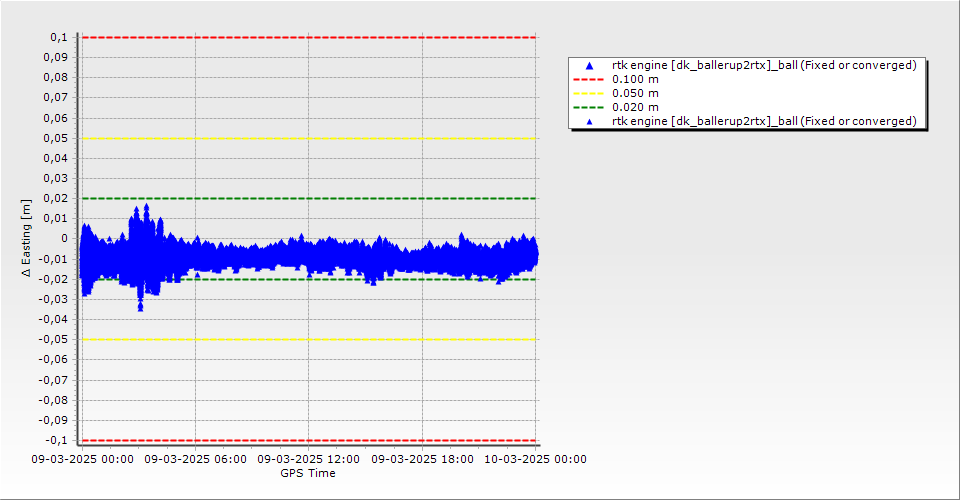Click the 09-03-2025 18:00 time label
The height and width of the screenshot is (500, 960).
[x=422, y=459]
